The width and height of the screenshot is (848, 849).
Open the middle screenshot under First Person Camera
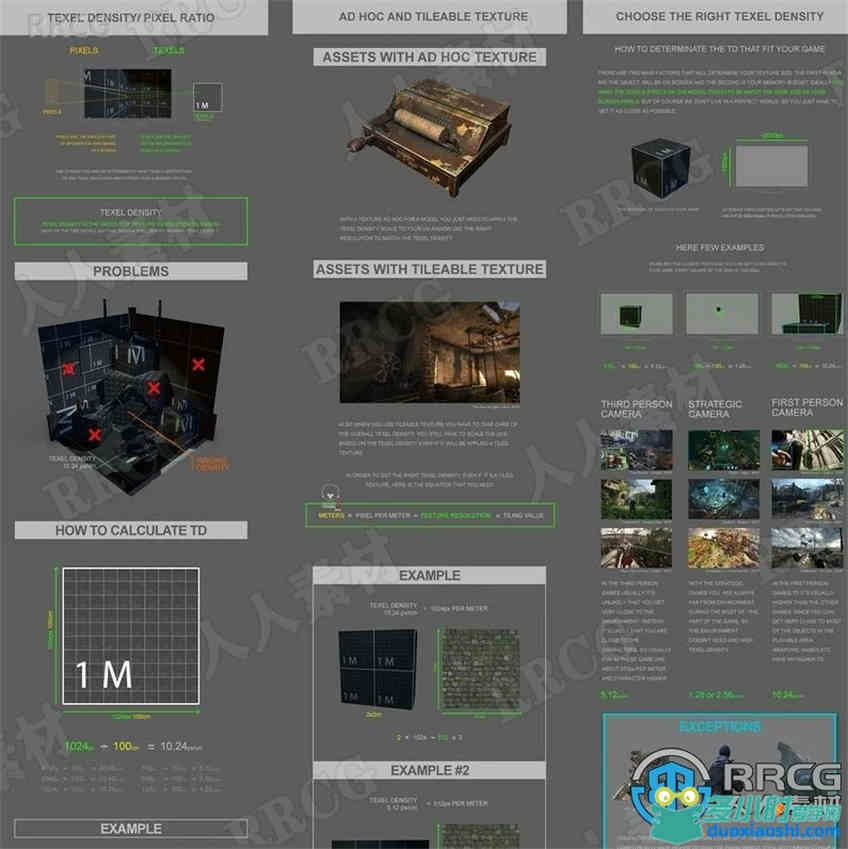807,499
